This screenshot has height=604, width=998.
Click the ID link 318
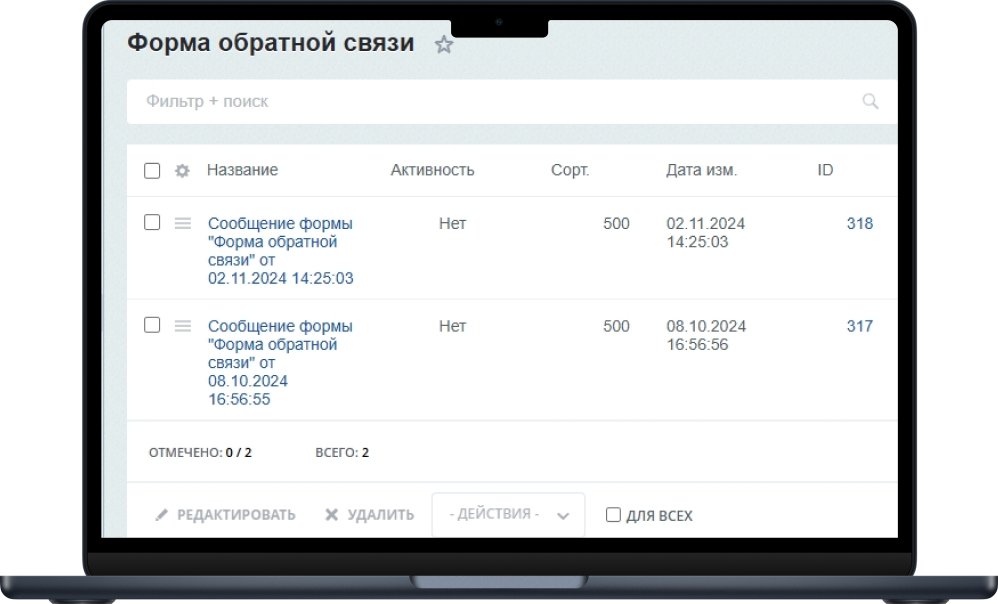[x=859, y=224]
